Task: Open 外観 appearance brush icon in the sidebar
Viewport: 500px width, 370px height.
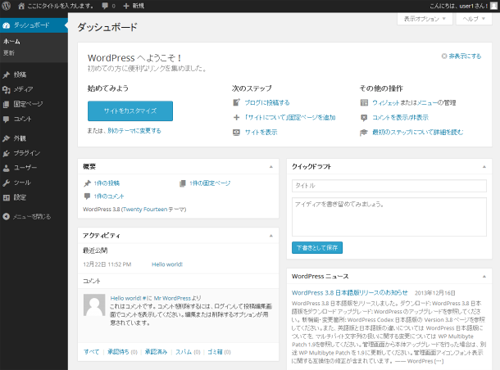Action: pyautogui.click(x=6, y=138)
